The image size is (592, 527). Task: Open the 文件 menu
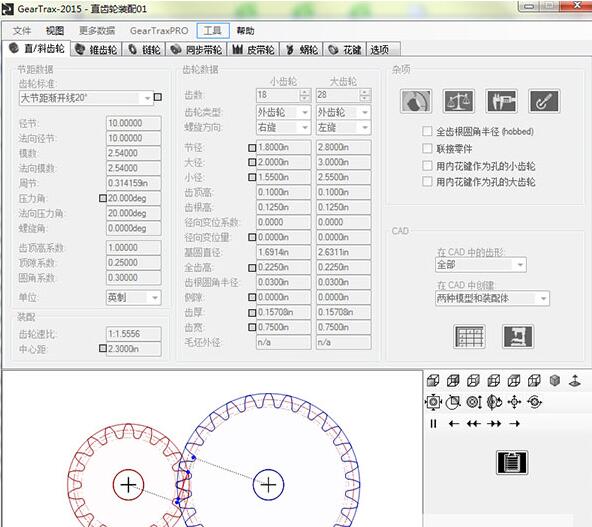pyautogui.click(x=22, y=31)
